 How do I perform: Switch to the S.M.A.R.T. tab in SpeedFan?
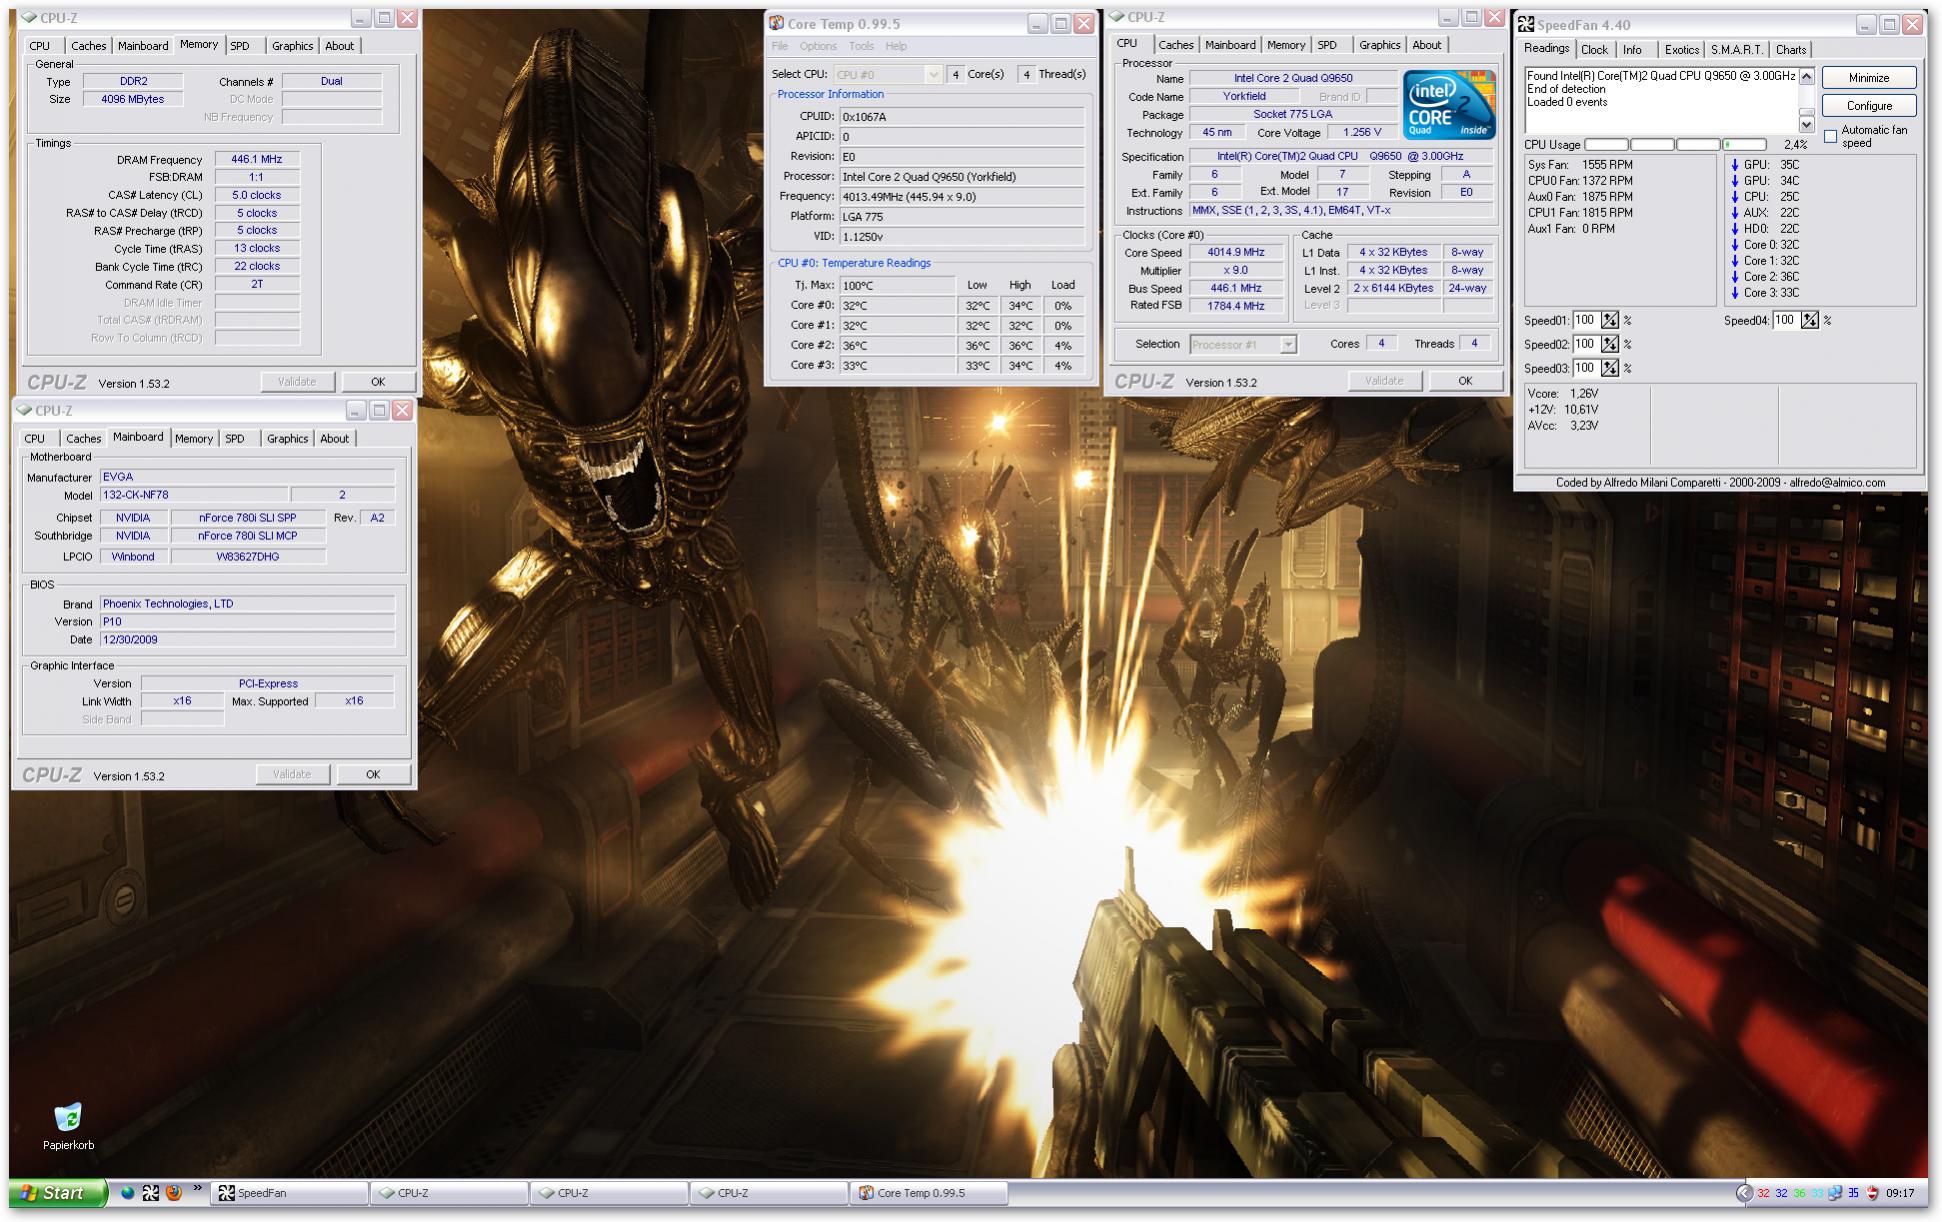tap(1736, 50)
